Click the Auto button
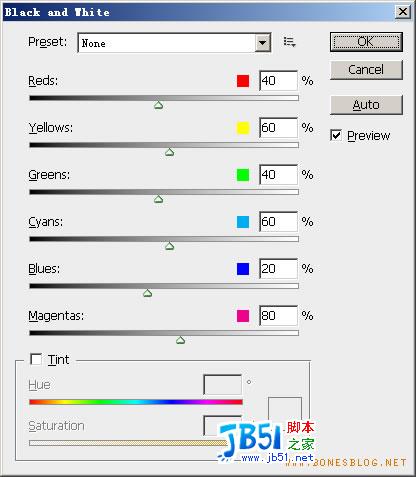 click(x=366, y=105)
